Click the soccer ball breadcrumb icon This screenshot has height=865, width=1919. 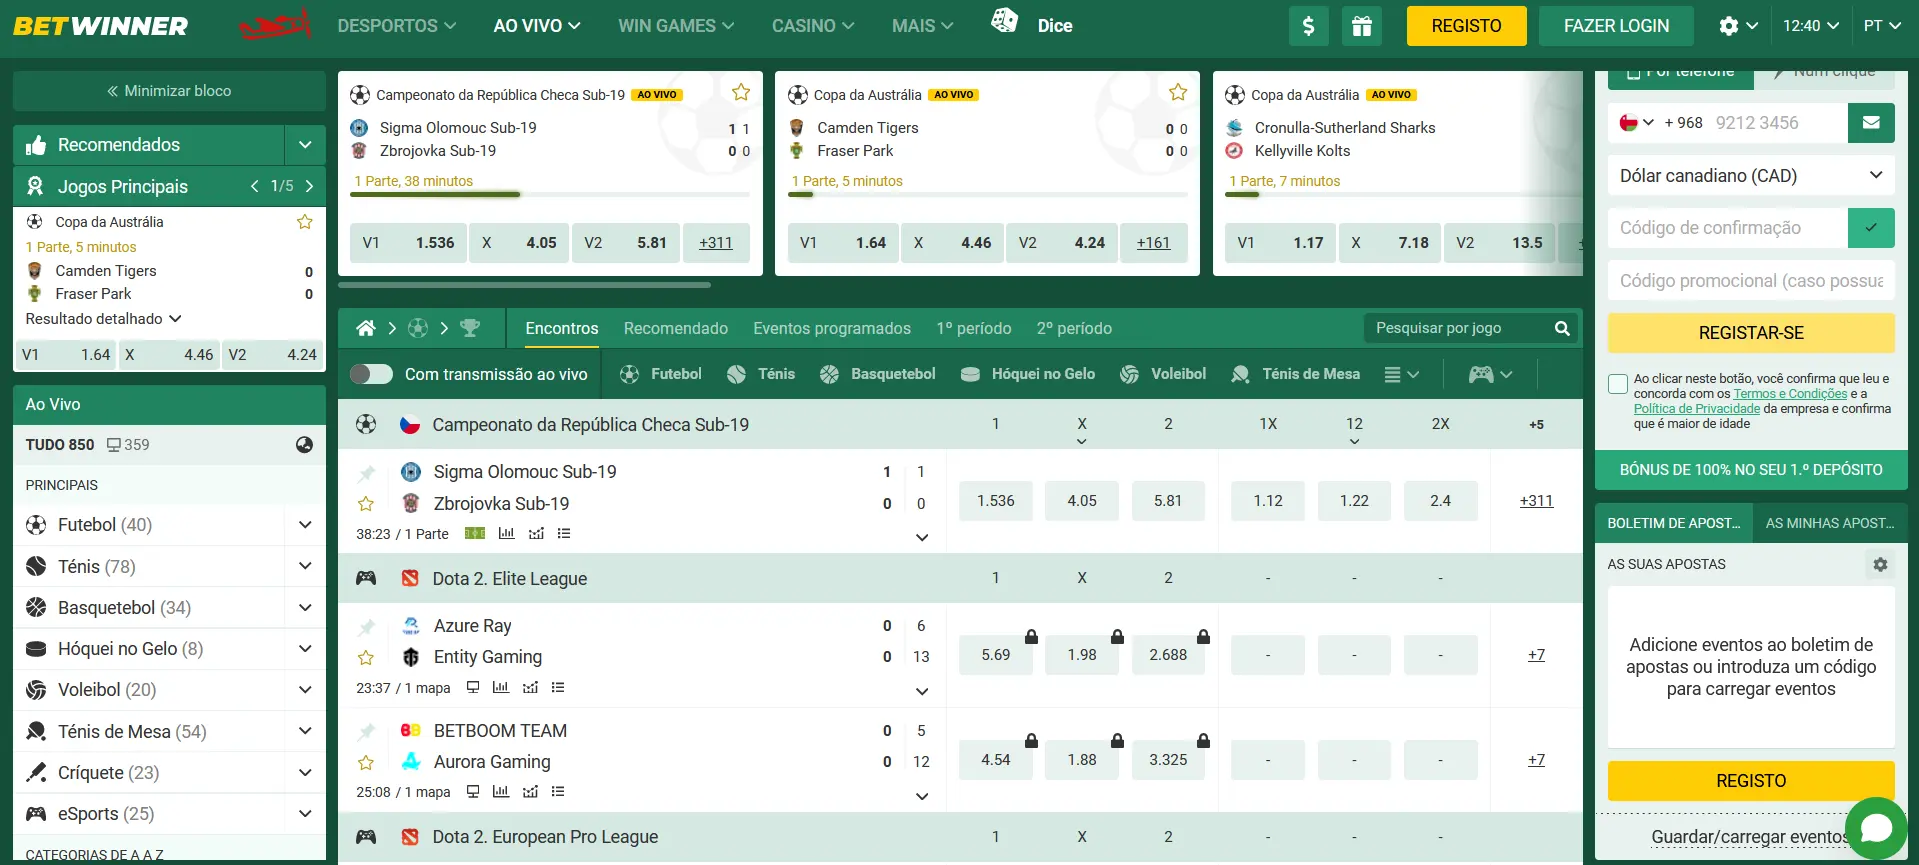(x=418, y=328)
